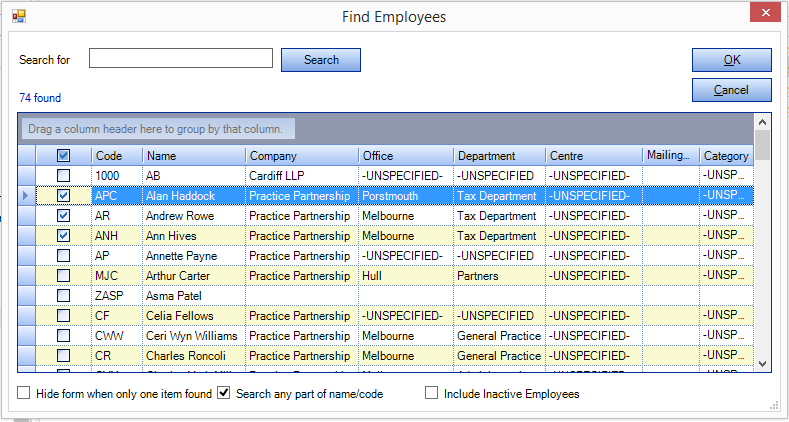Click the Cancel button
Viewport: 789px width, 422px height.
pos(732,90)
